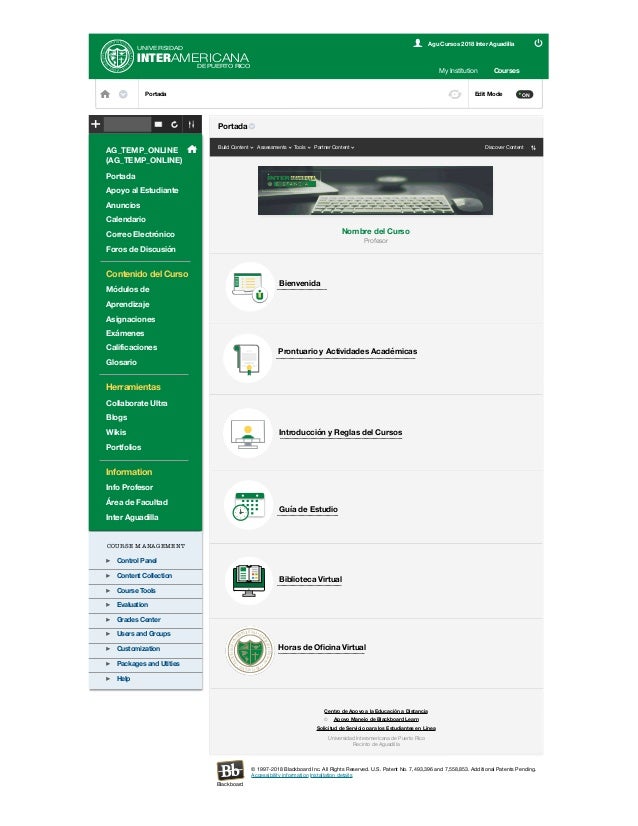Open Área de Facultad menu item
Image resolution: width=638 pixels, height=826 pixels.
[136, 502]
